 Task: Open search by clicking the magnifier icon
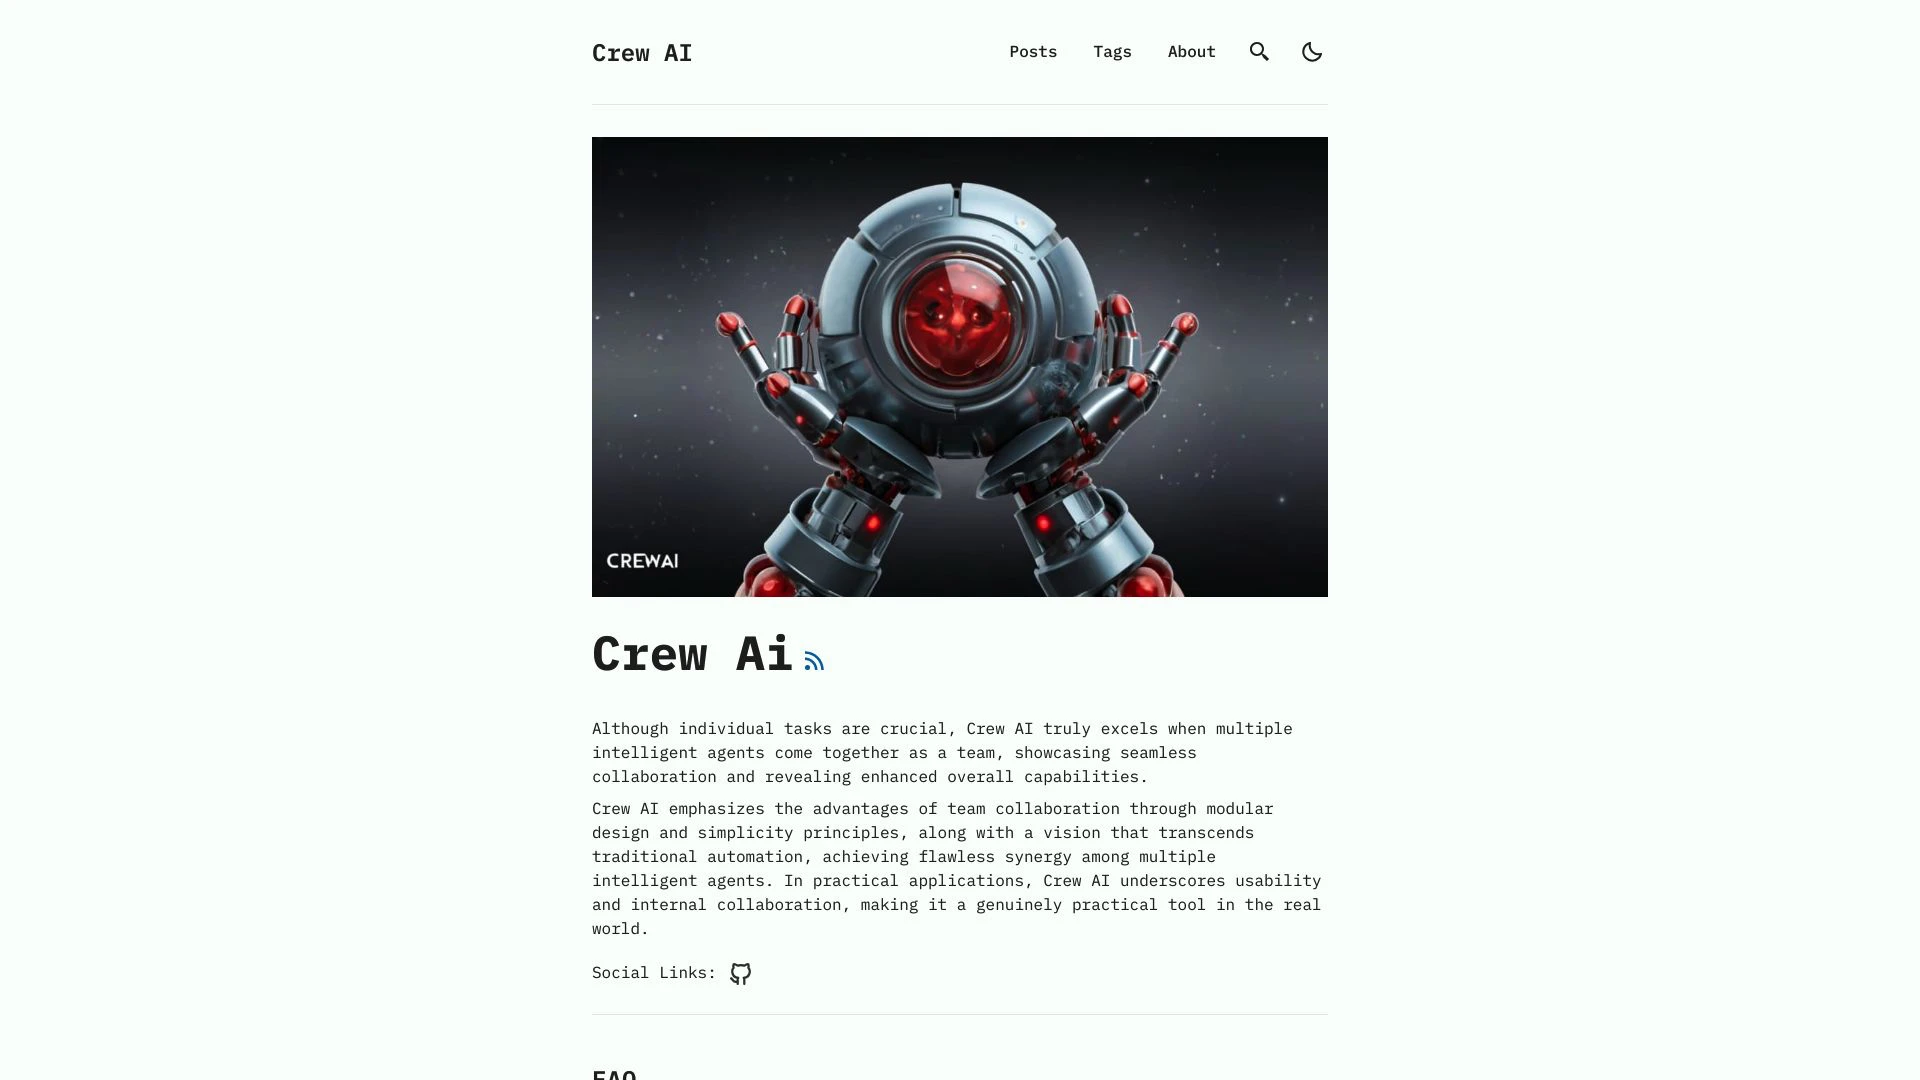point(1259,51)
